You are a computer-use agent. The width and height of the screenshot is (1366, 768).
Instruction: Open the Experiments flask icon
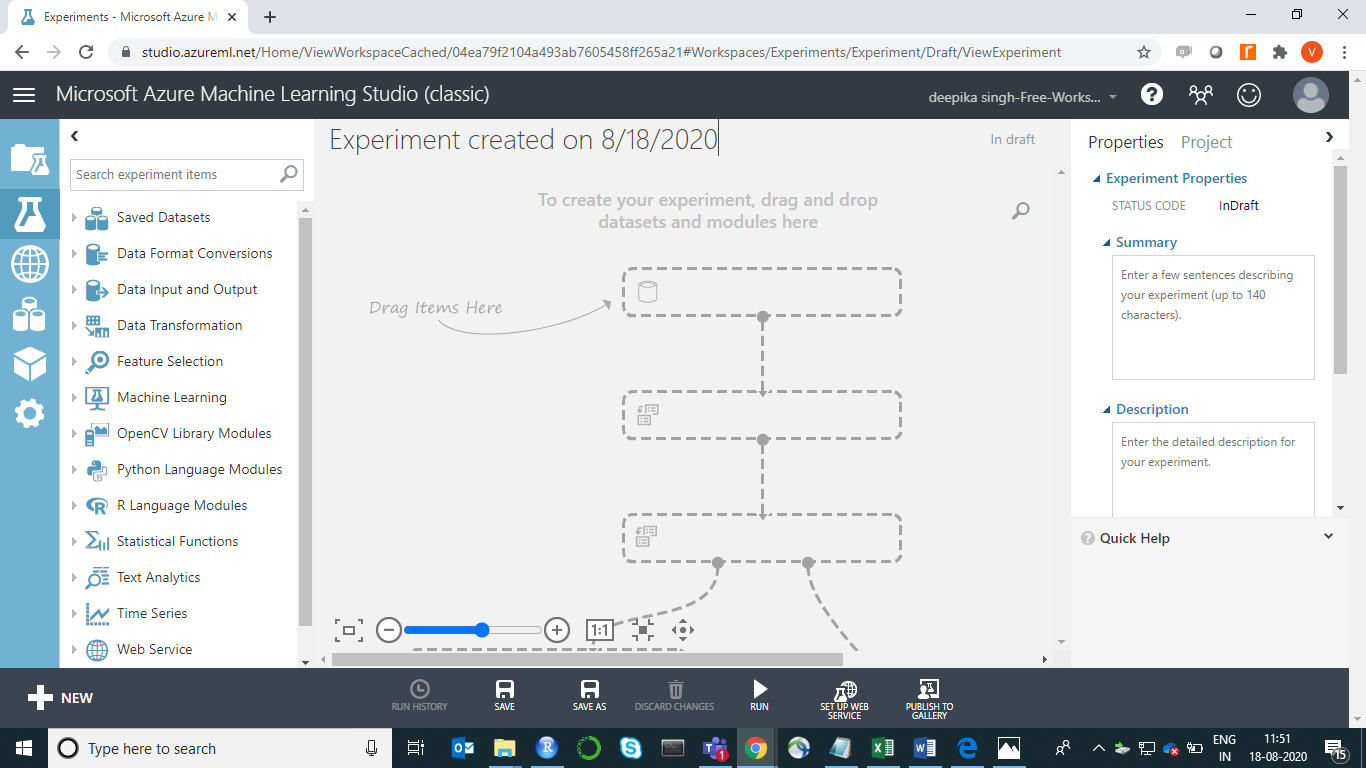coord(29,212)
